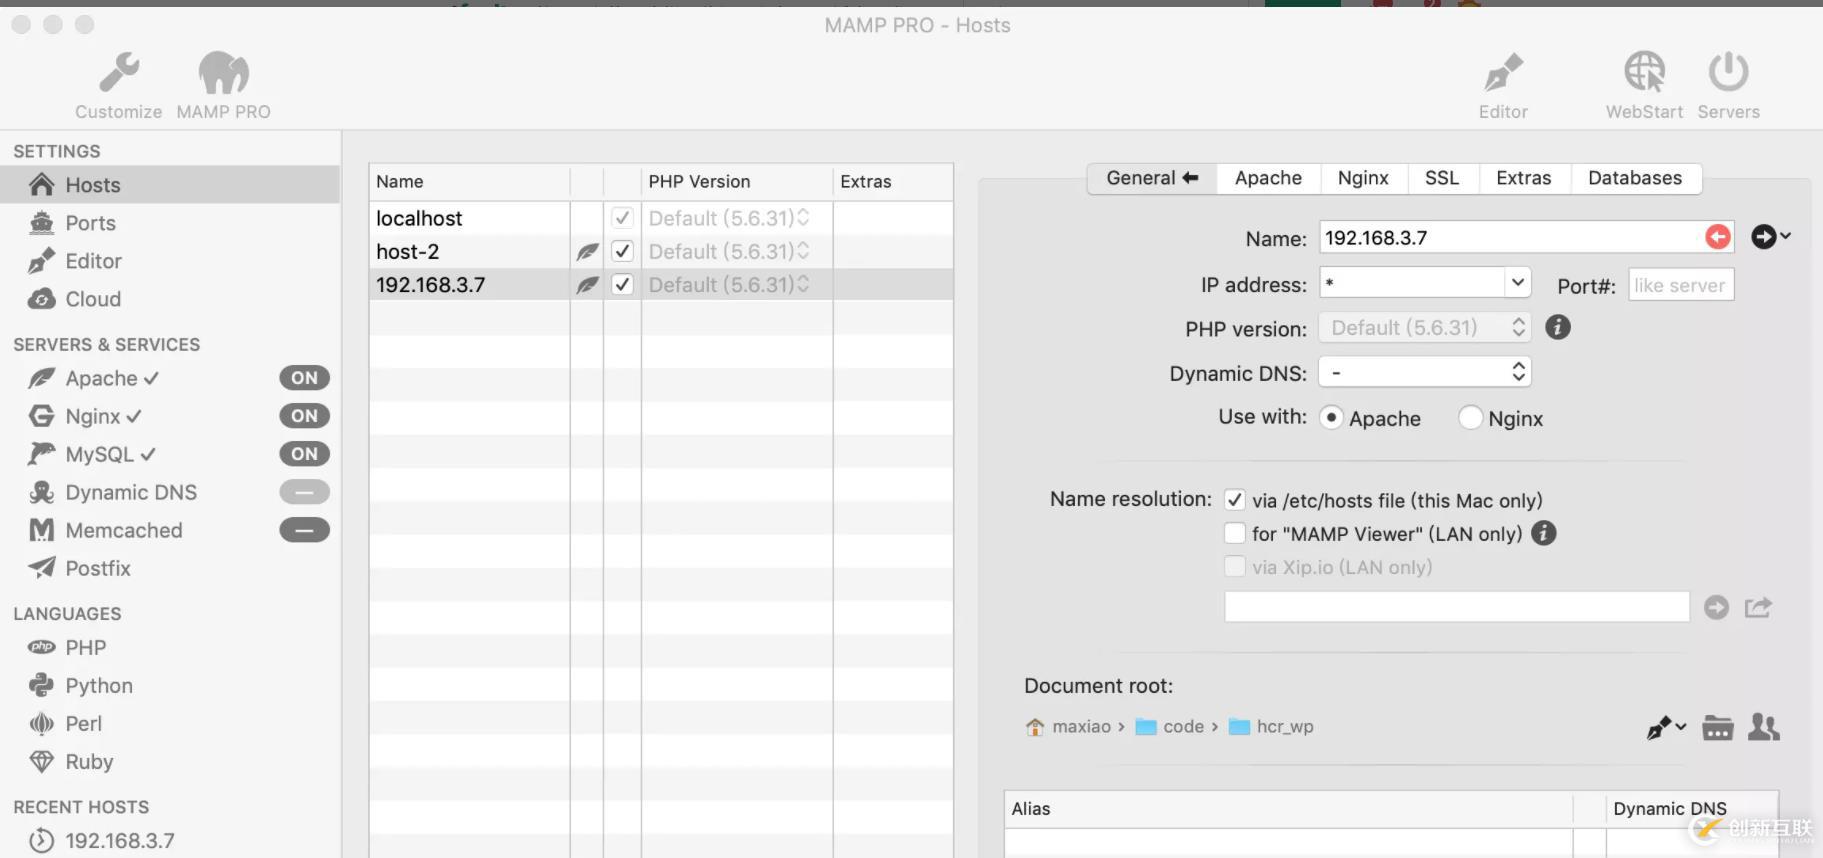
Task: Show MAMP Viewer info
Action: (1544, 533)
